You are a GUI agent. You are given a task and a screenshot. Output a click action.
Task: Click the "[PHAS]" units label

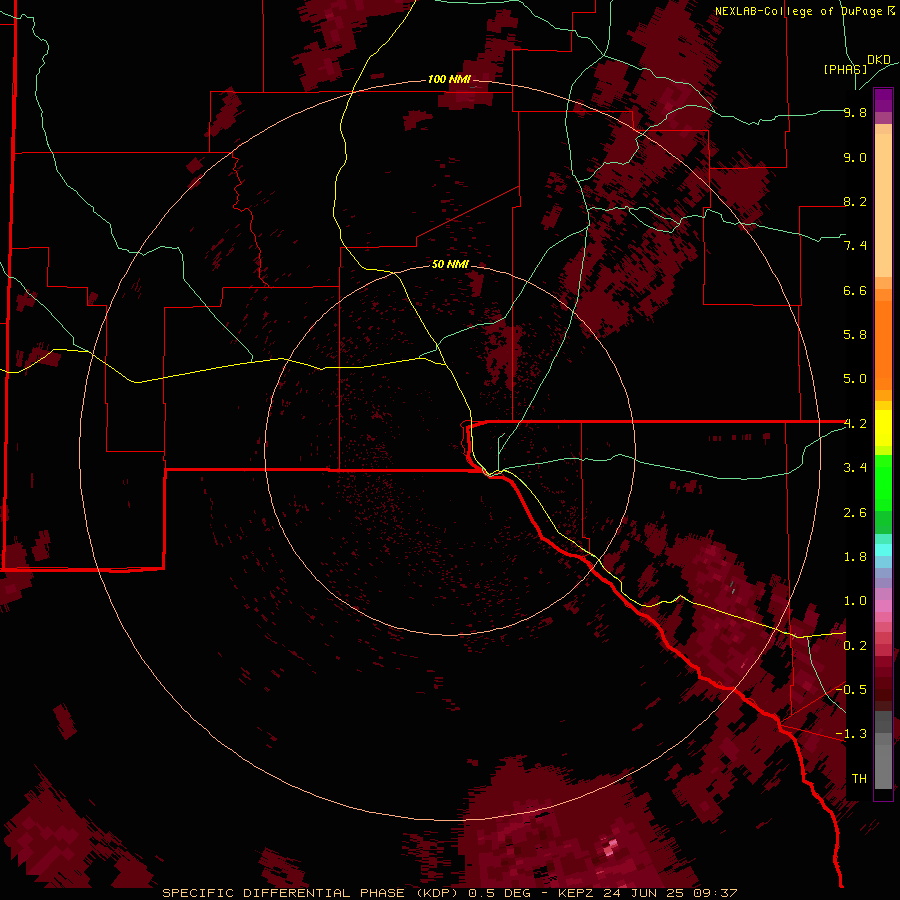(x=845, y=69)
